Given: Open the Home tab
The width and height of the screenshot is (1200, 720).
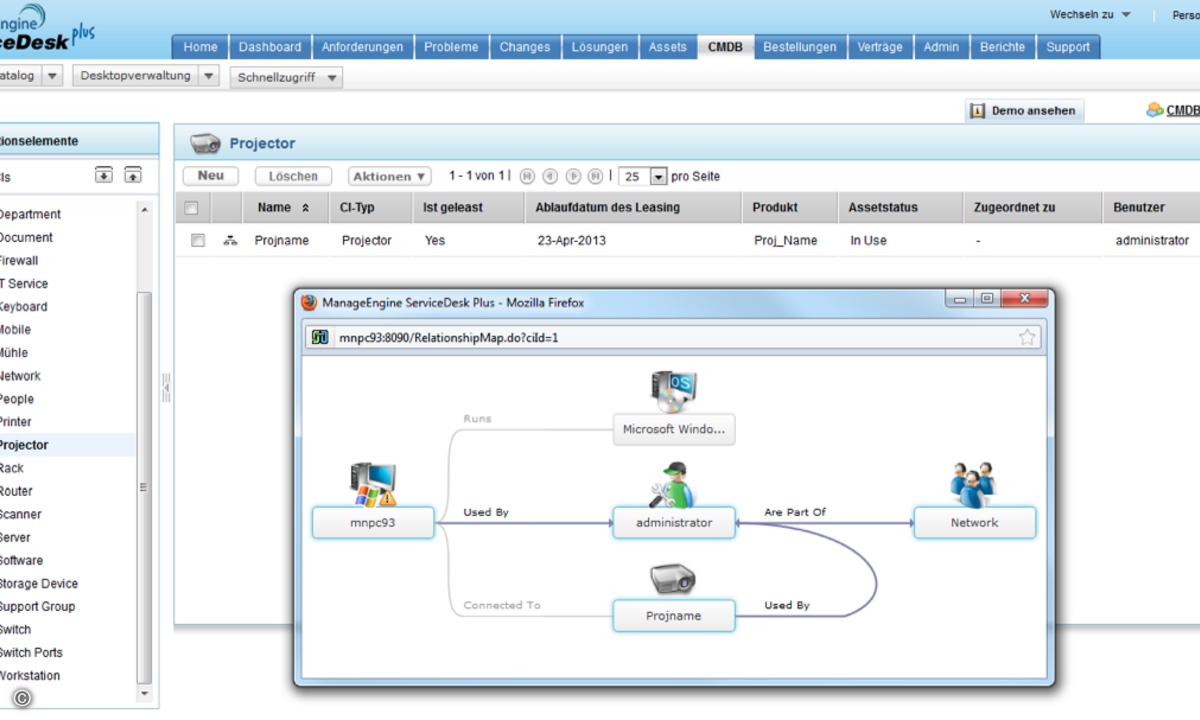Looking at the screenshot, I should (x=200, y=47).
